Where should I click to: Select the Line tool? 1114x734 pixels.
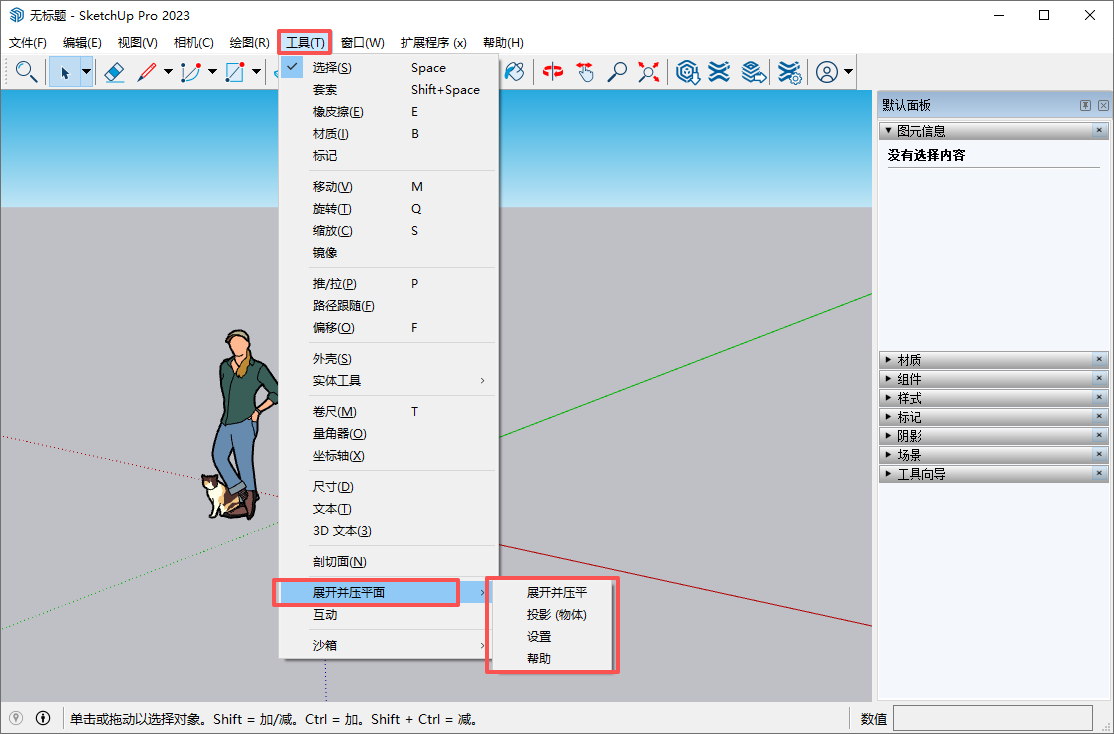click(x=148, y=72)
